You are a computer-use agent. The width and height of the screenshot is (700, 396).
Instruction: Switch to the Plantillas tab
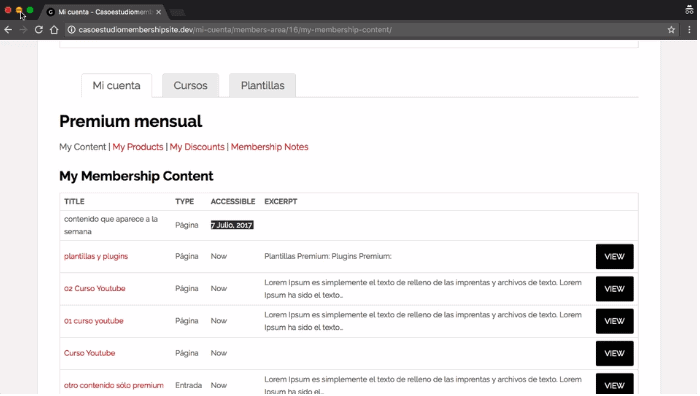(x=262, y=85)
